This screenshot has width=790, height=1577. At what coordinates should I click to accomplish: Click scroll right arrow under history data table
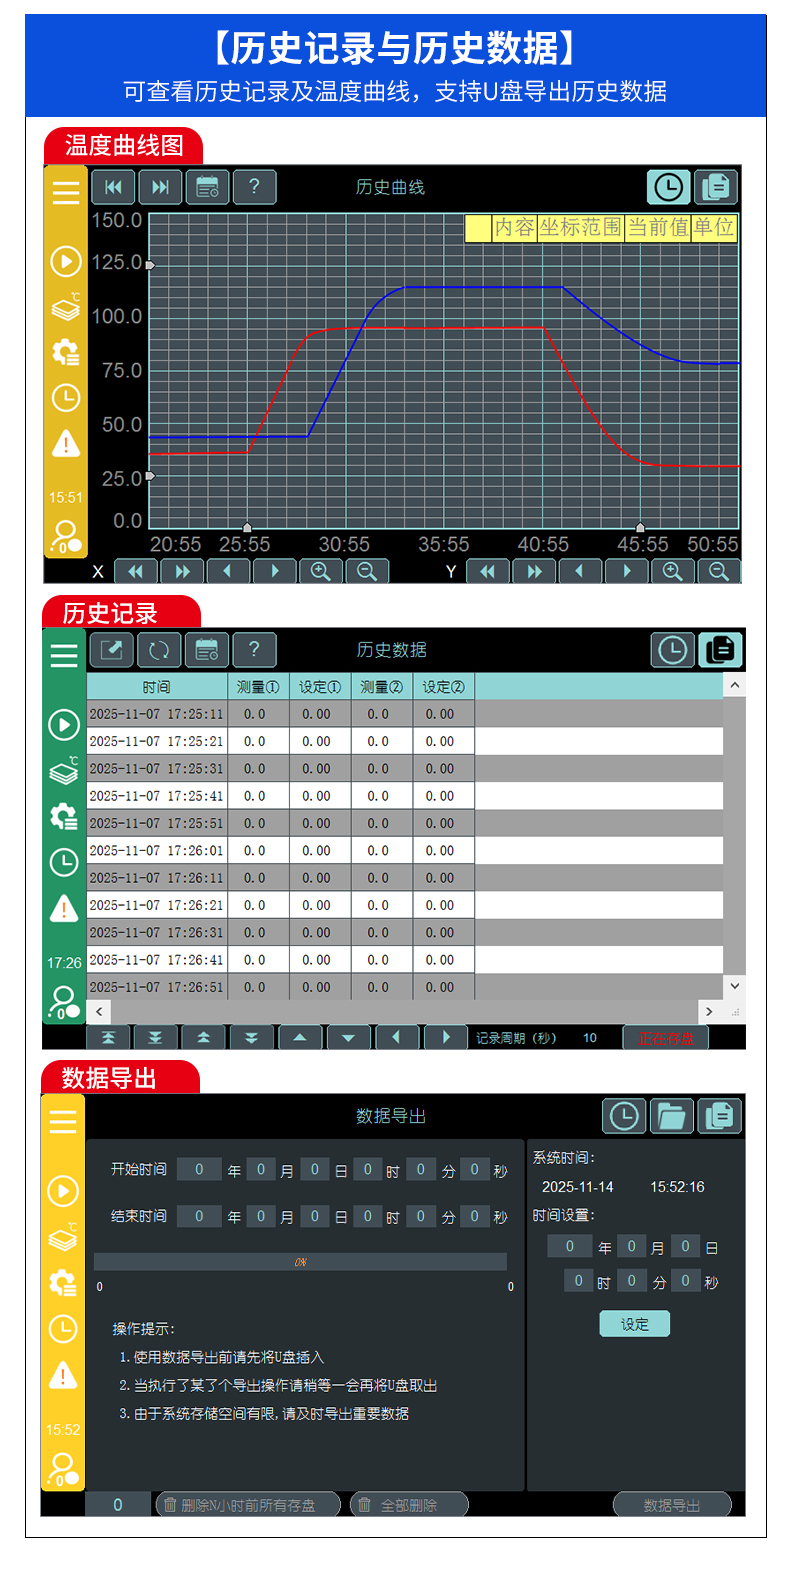pos(709,1011)
